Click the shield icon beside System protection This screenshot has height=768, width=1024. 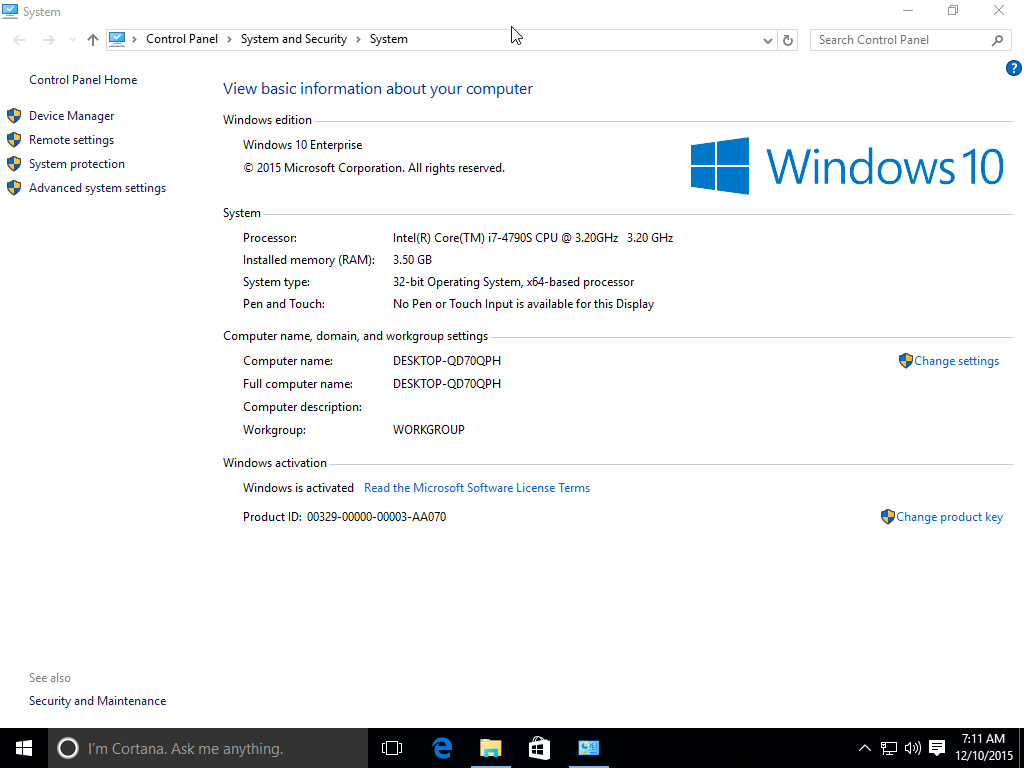[x=14, y=164]
